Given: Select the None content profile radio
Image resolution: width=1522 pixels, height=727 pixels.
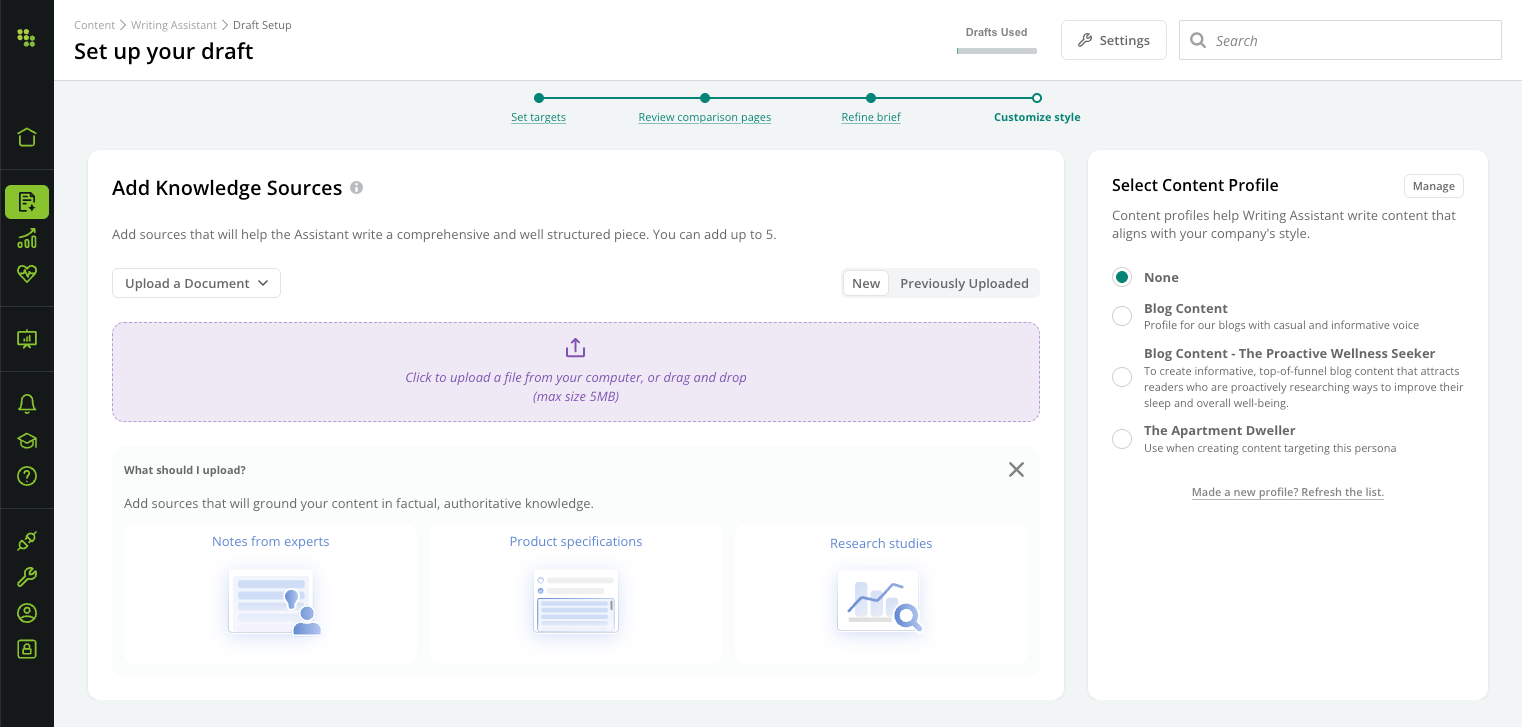Looking at the screenshot, I should tap(1122, 277).
